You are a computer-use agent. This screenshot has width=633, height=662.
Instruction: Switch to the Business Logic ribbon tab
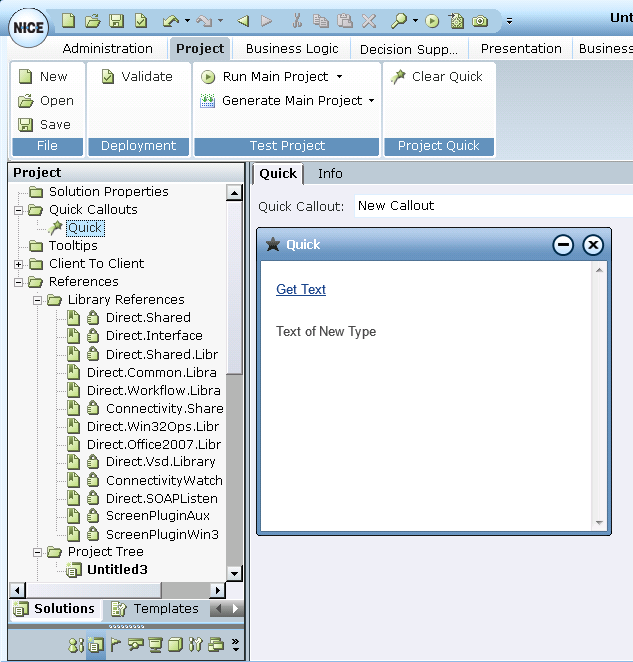click(x=292, y=49)
